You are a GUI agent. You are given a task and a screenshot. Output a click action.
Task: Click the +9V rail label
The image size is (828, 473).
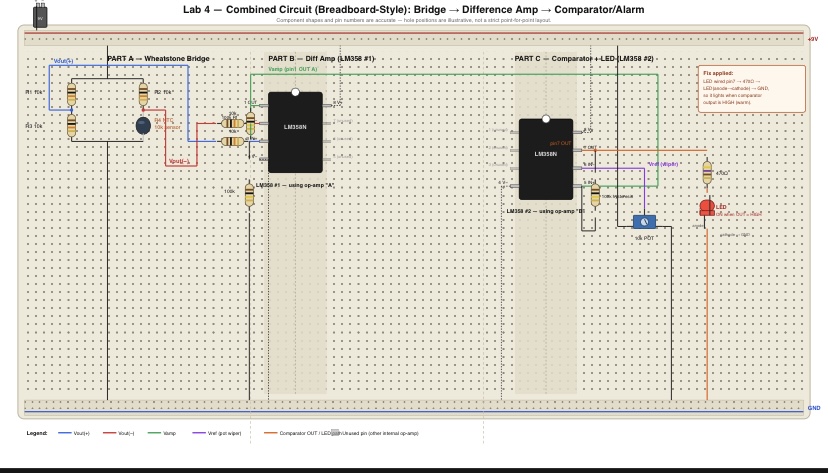click(813, 39)
